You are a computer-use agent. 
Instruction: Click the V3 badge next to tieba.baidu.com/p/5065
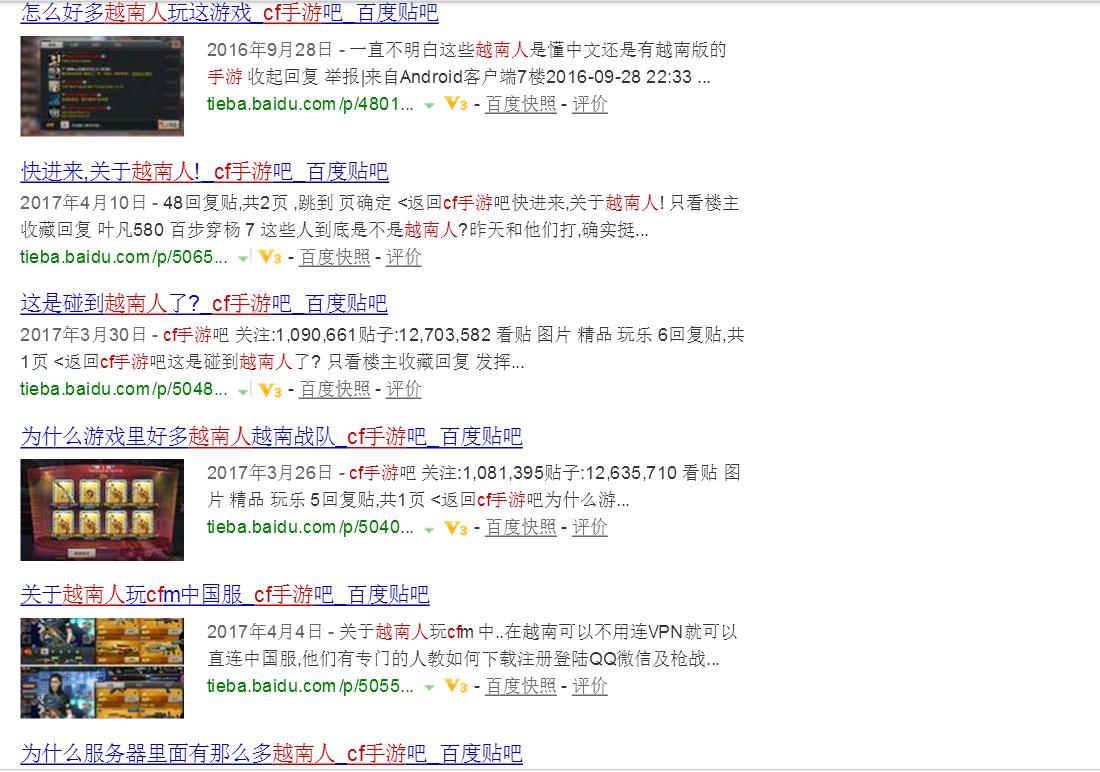click(268, 258)
